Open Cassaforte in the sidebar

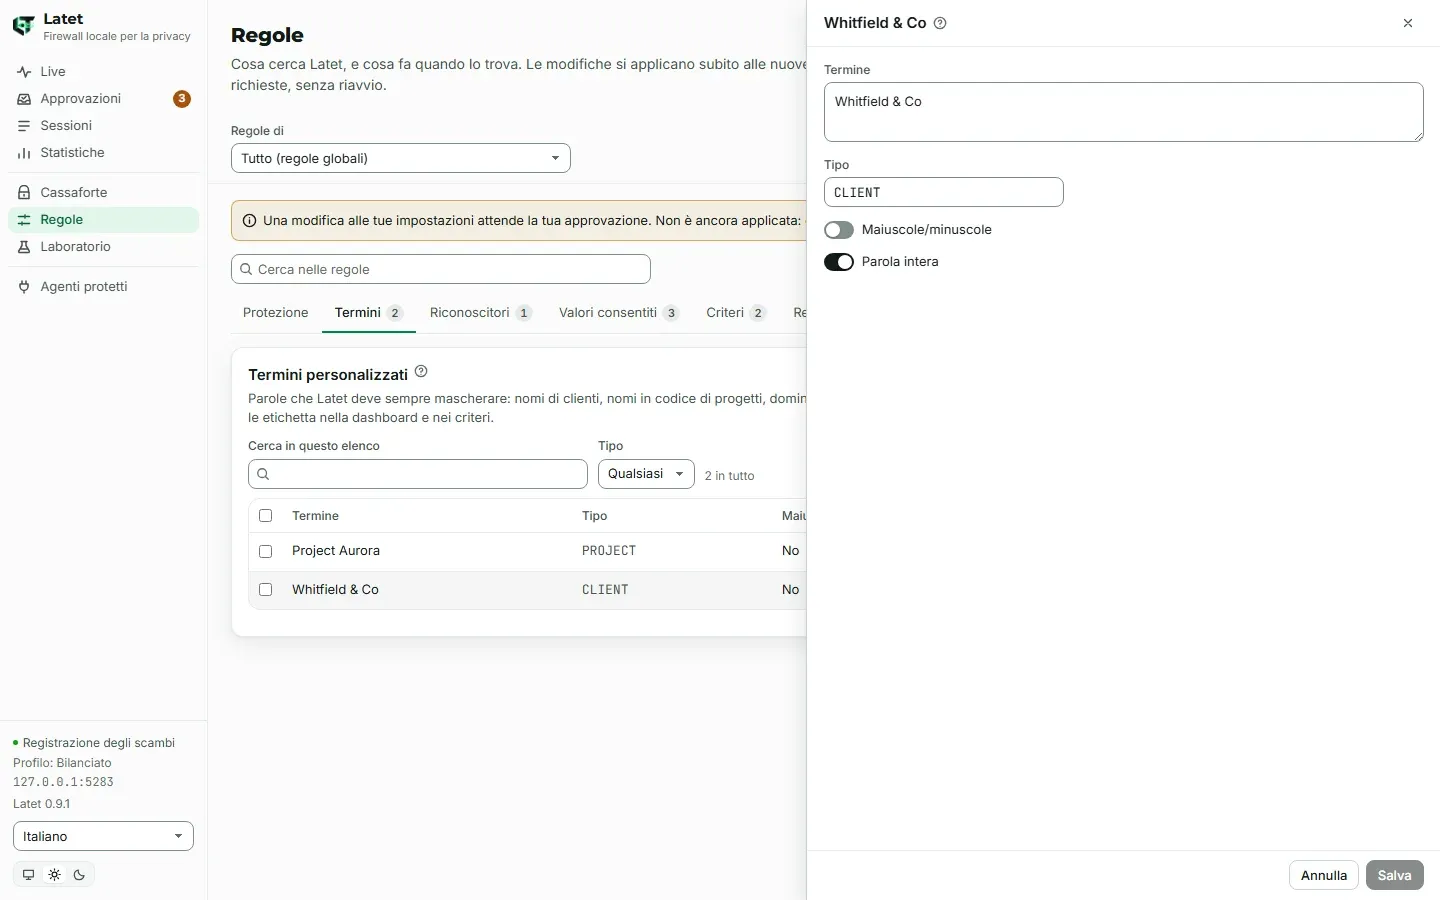pyautogui.click(x=103, y=193)
